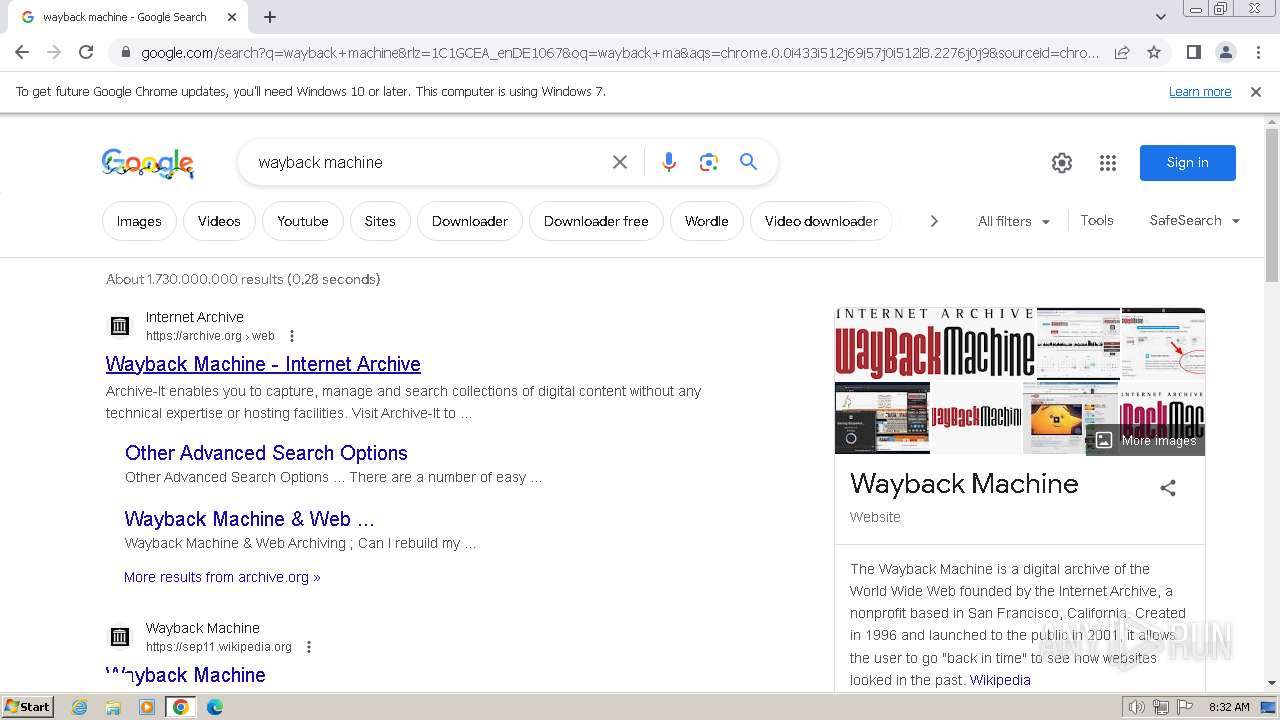Image resolution: width=1280 pixels, height=720 pixels.
Task: Open a new browser tab
Action: coord(270,17)
